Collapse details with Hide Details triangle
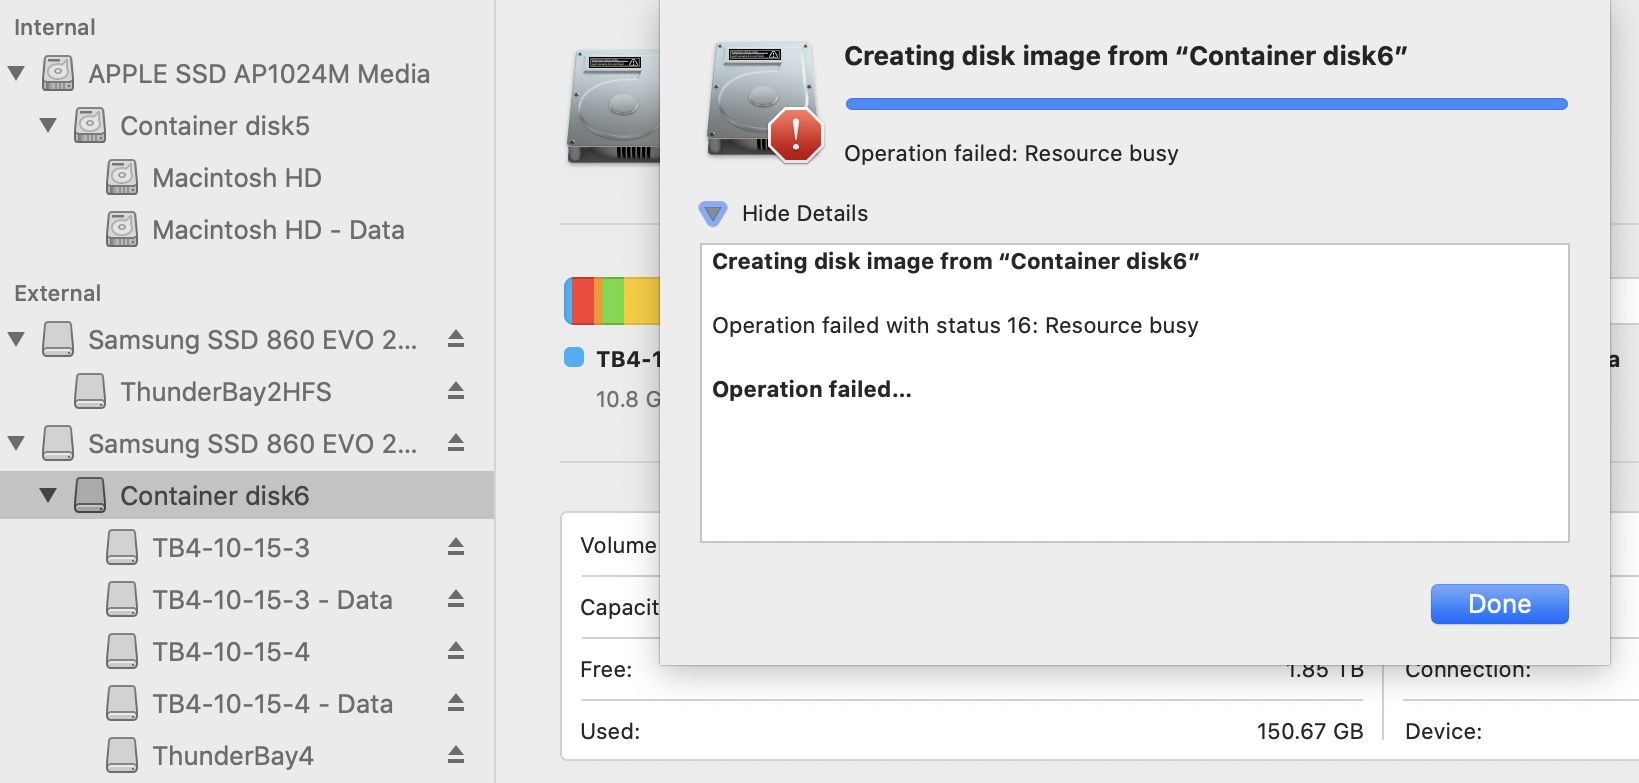 click(x=713, y=213)
